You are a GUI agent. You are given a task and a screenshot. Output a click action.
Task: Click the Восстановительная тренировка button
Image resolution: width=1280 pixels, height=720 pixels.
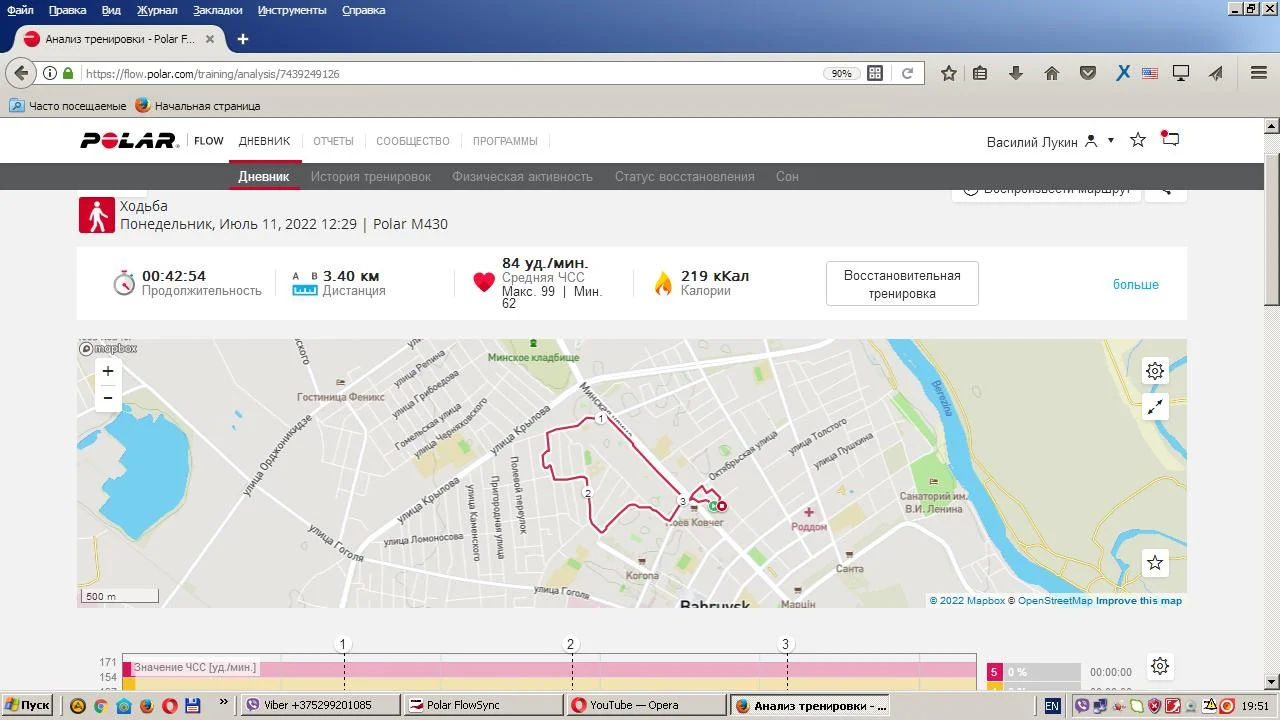coord(902,284)
